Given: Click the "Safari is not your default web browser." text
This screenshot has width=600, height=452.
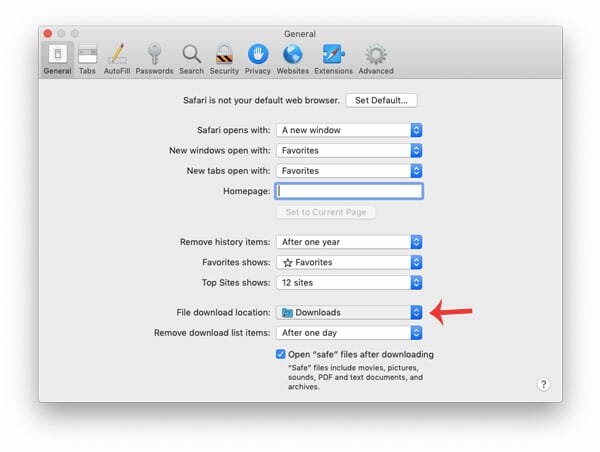Looking at the screenshot, I should (261, 100).
